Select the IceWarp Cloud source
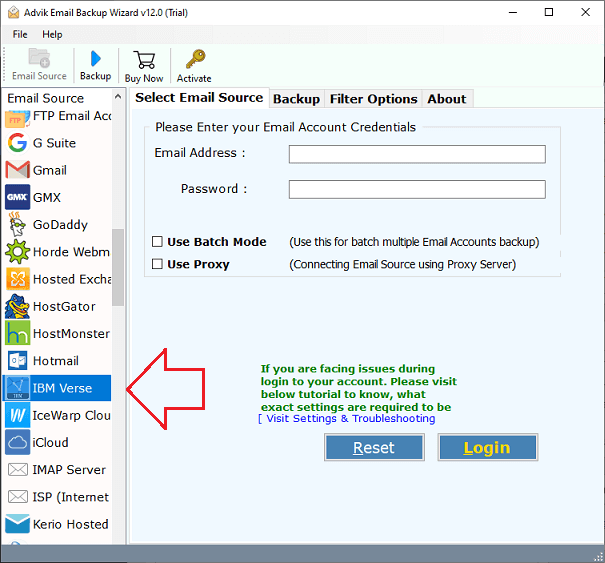The image size is (605, 563). pyautogui.click(x=59, y=415)
